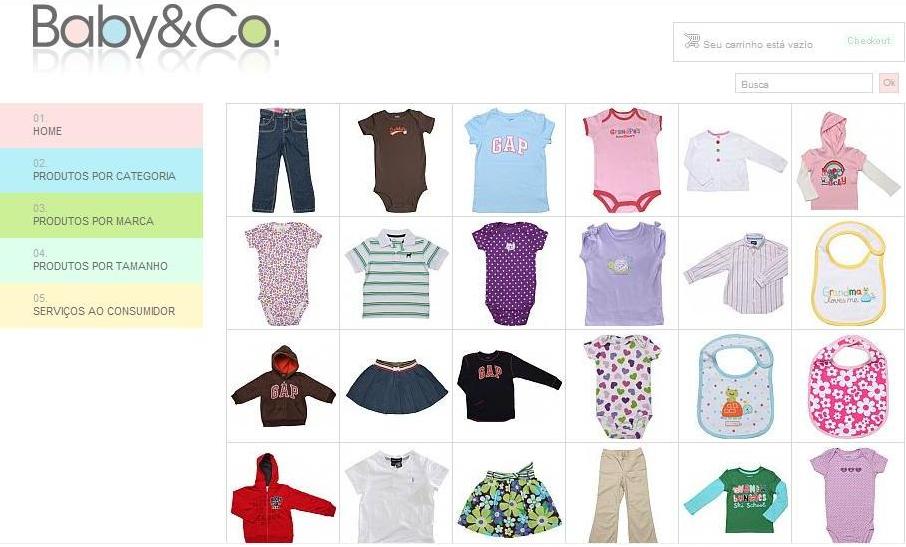906x547 pixels.
Task: View the pink flower pattern bib
Action: point(849,386)
